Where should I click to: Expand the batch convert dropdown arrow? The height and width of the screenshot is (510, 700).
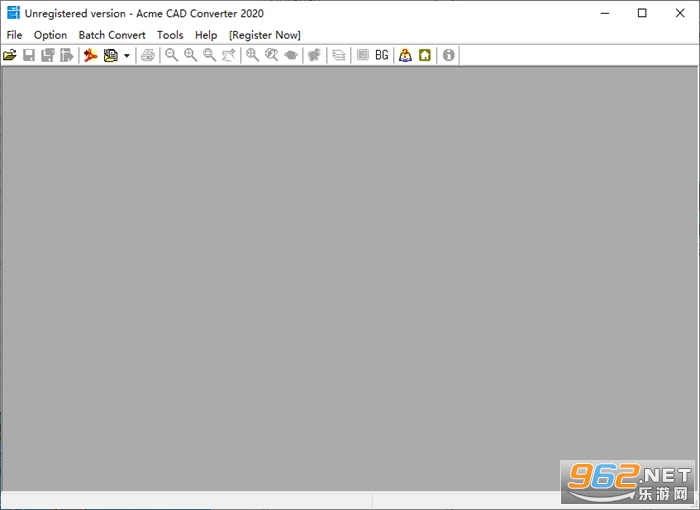pyautogui.click(x=127, y=55)
